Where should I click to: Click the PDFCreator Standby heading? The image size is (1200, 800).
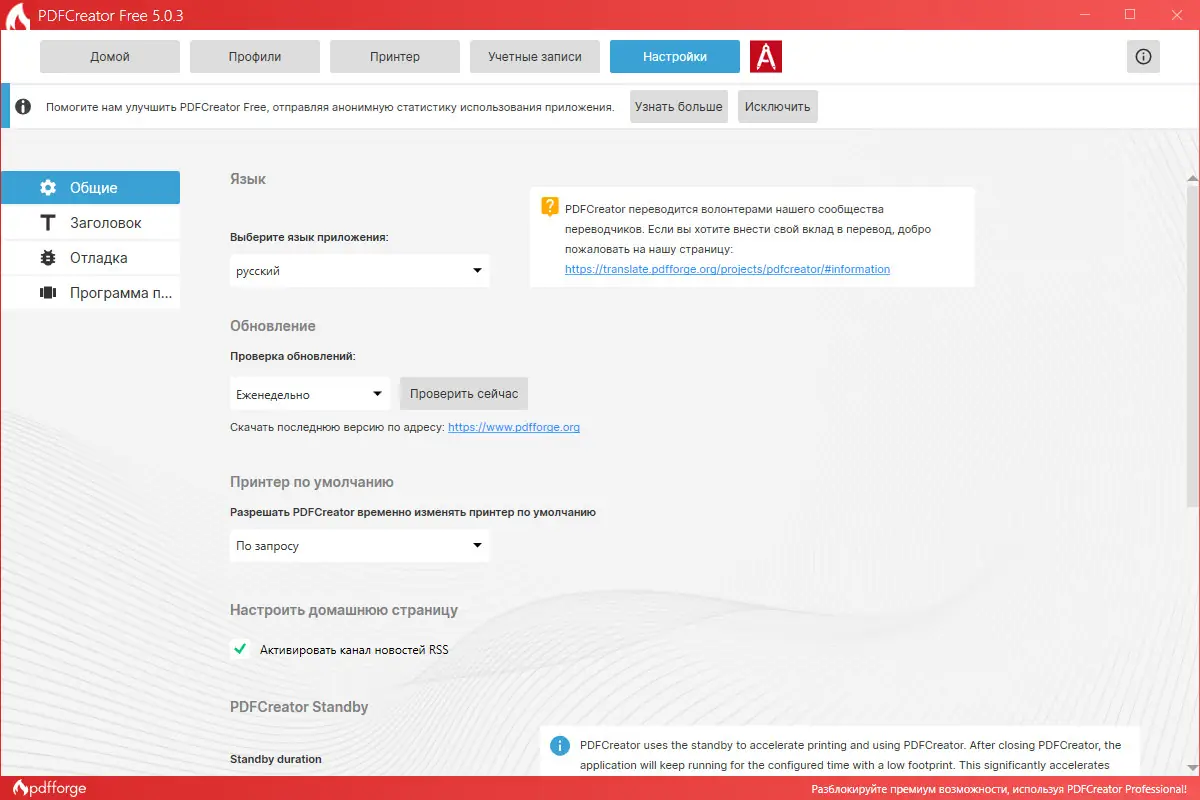(299, 707)
